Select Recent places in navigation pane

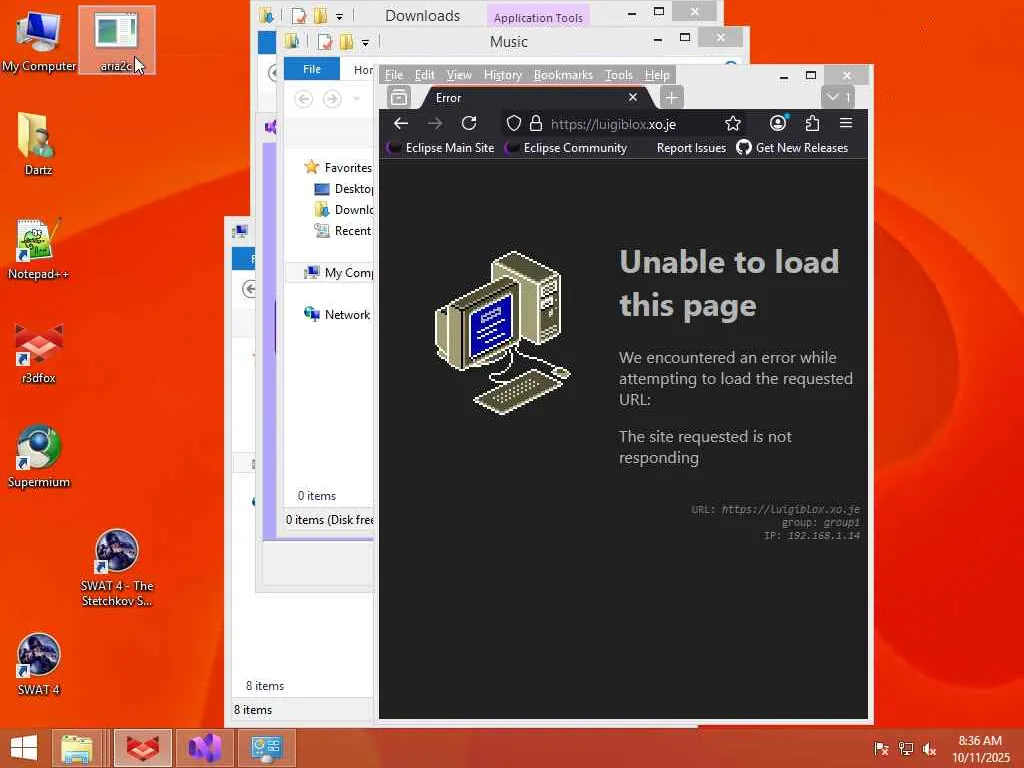[344, 231]
